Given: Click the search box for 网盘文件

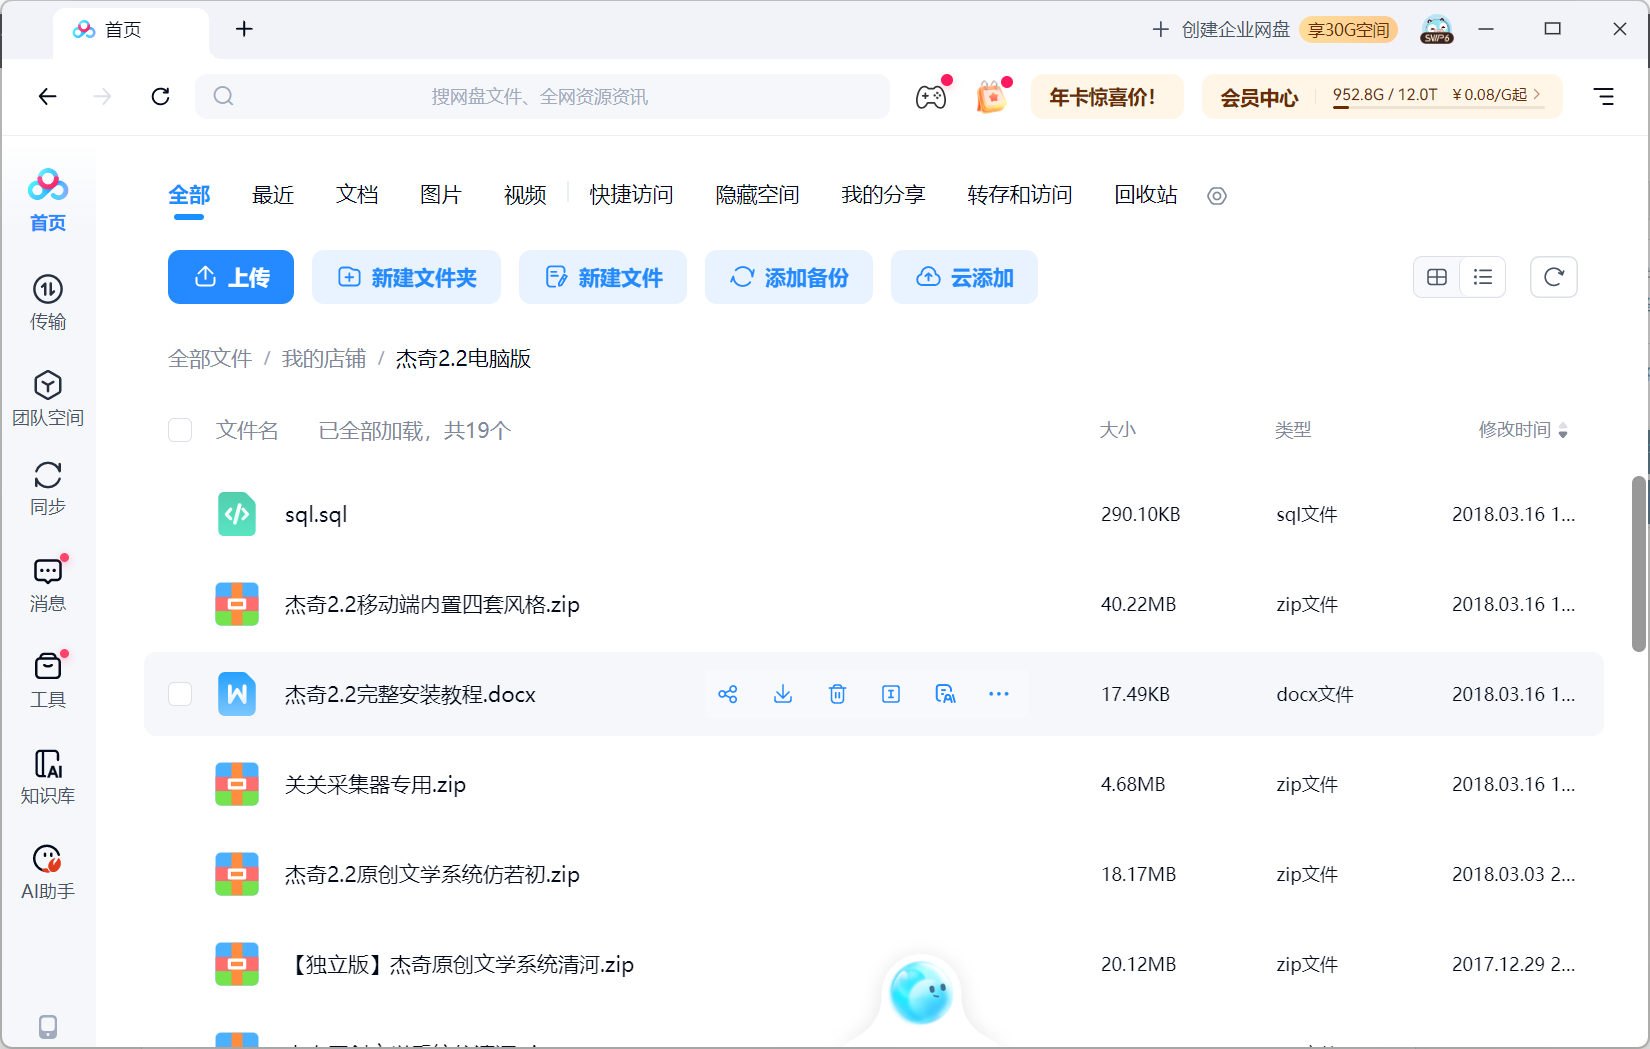Looking at the screenshot, I should coord(542,96).
